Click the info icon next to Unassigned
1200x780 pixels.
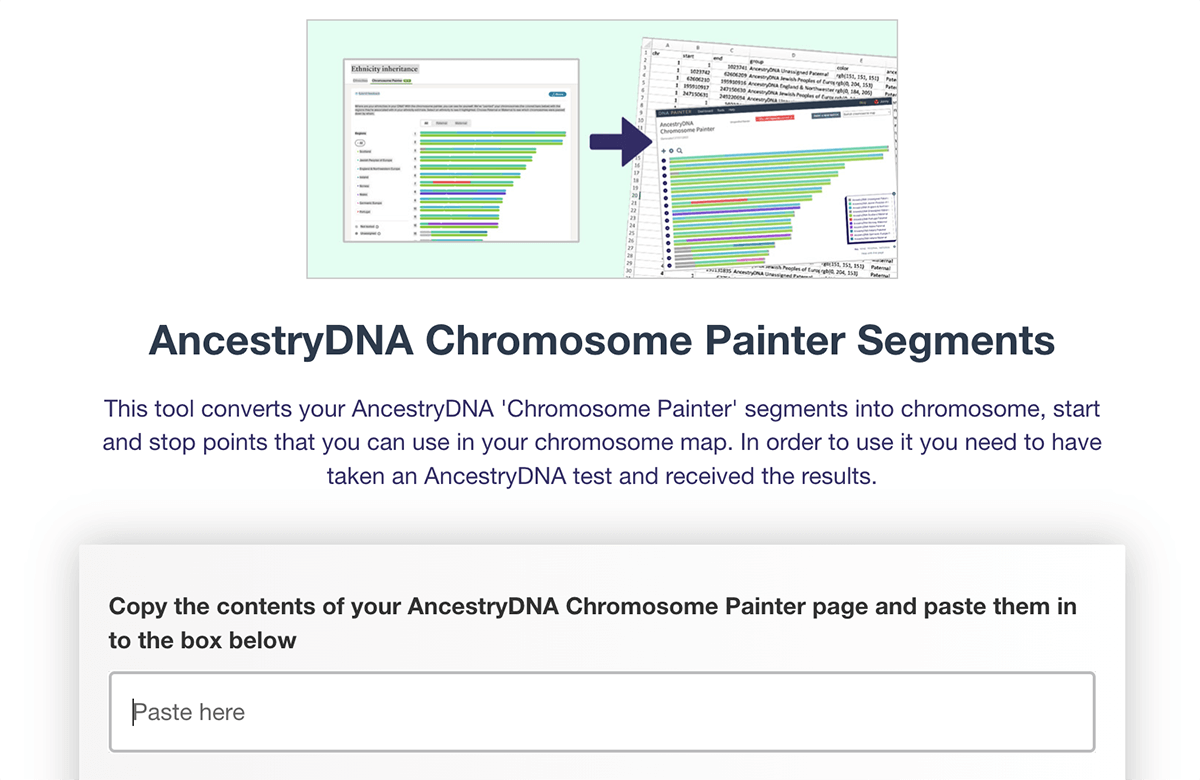[379, 233]
